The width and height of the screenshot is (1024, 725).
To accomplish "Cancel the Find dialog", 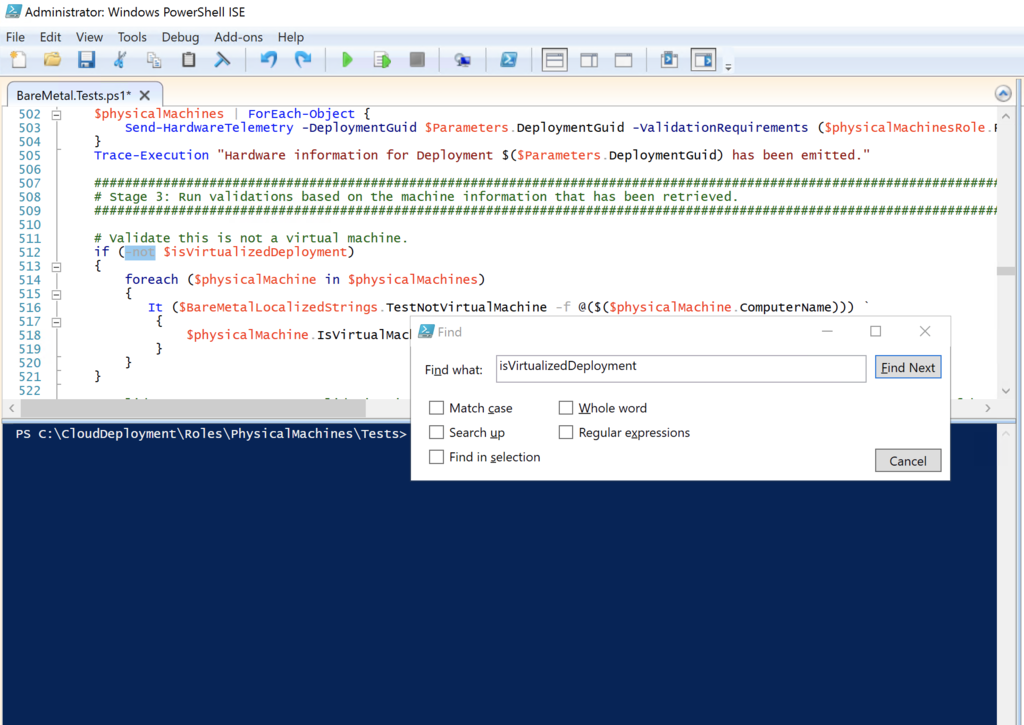I will (x=907, y=461).
